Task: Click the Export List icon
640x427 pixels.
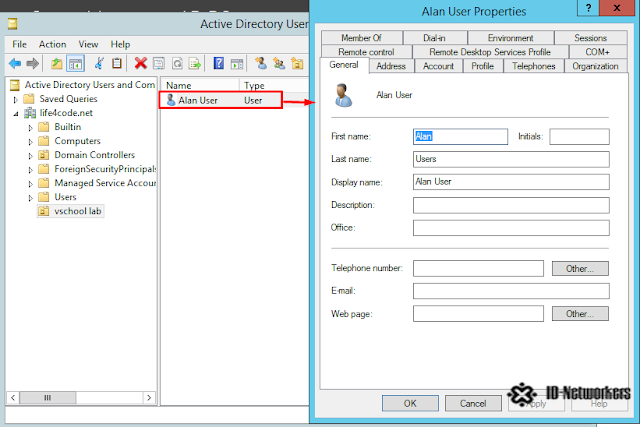Action: click(x=195, y=63)
